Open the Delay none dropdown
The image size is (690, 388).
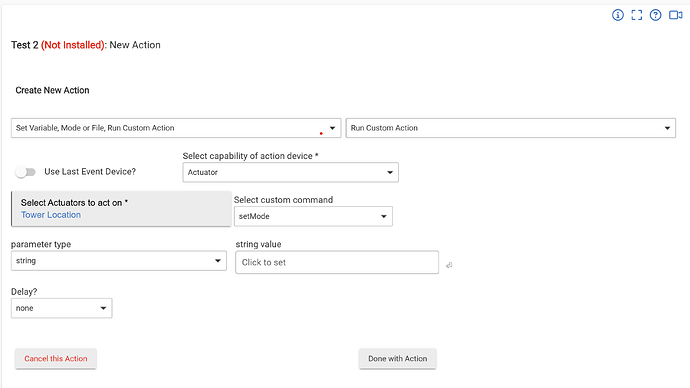click(x=62, y=308)
